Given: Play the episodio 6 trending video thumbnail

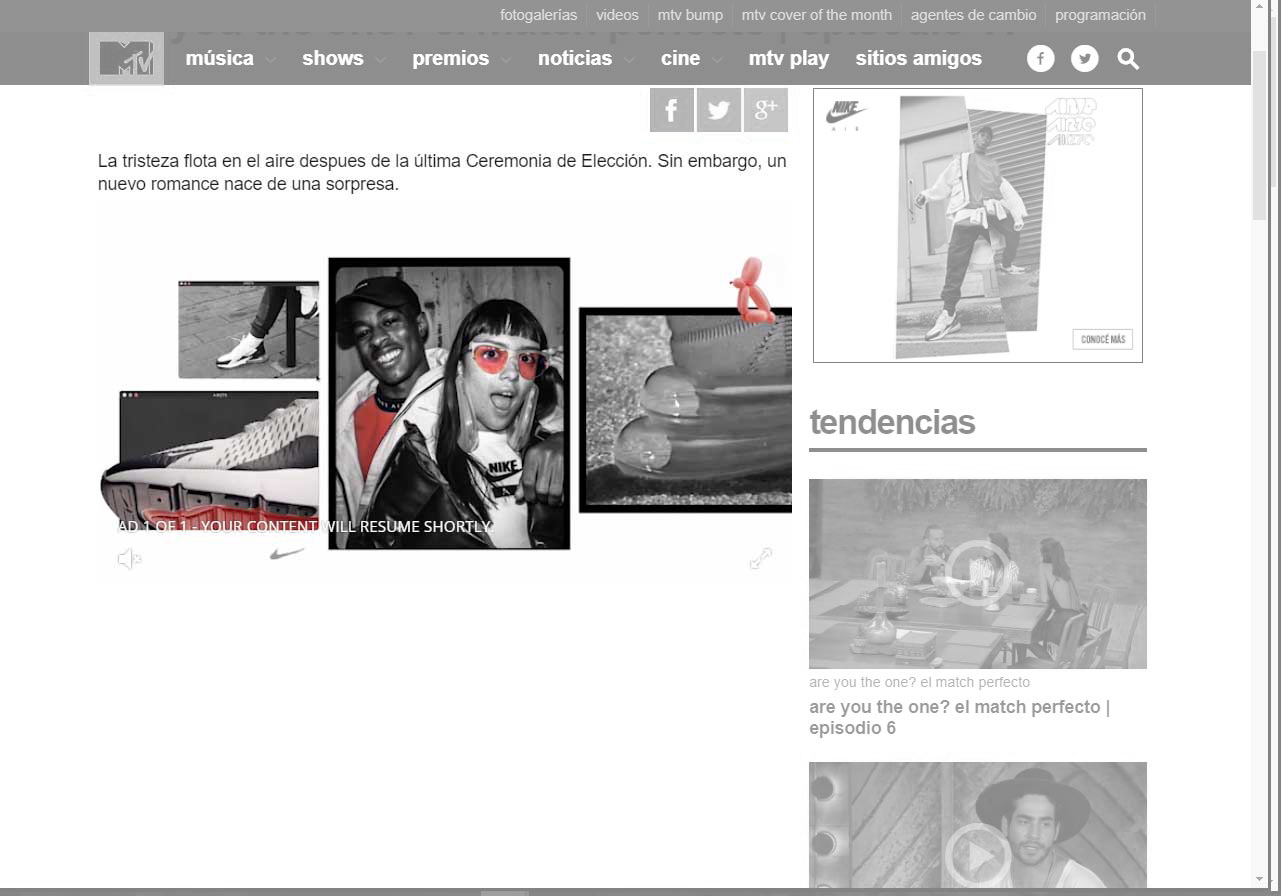Looking at the screenshot, I should tap(977, 573).
